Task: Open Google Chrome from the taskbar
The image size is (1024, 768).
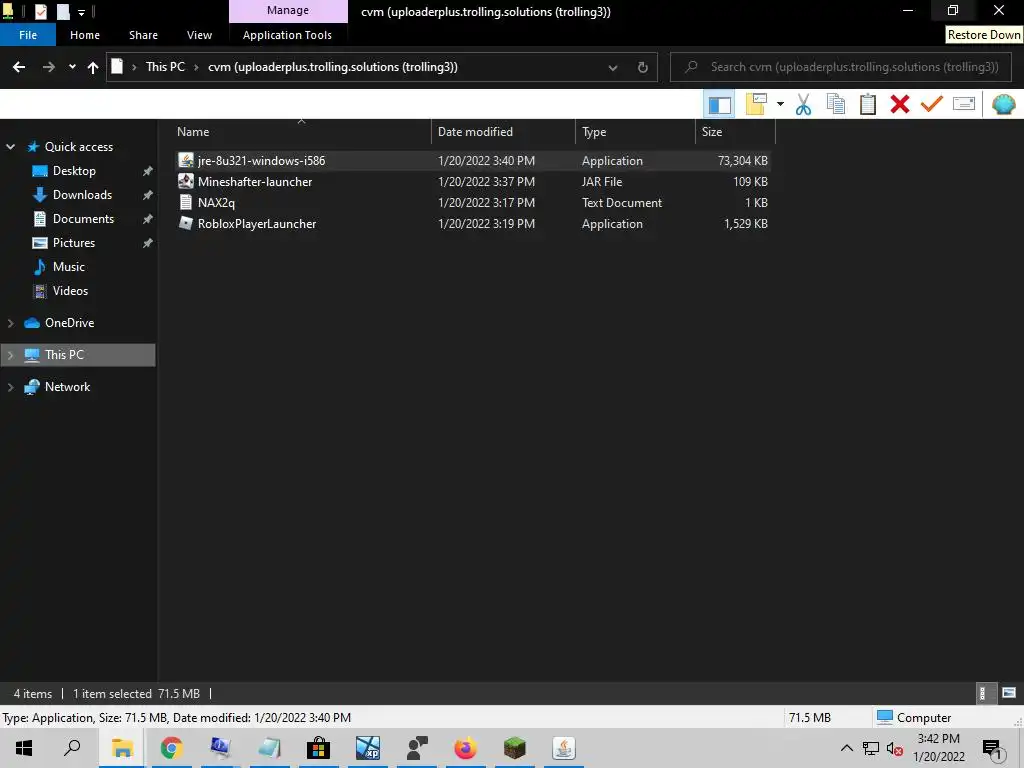Action: point(171,748)
